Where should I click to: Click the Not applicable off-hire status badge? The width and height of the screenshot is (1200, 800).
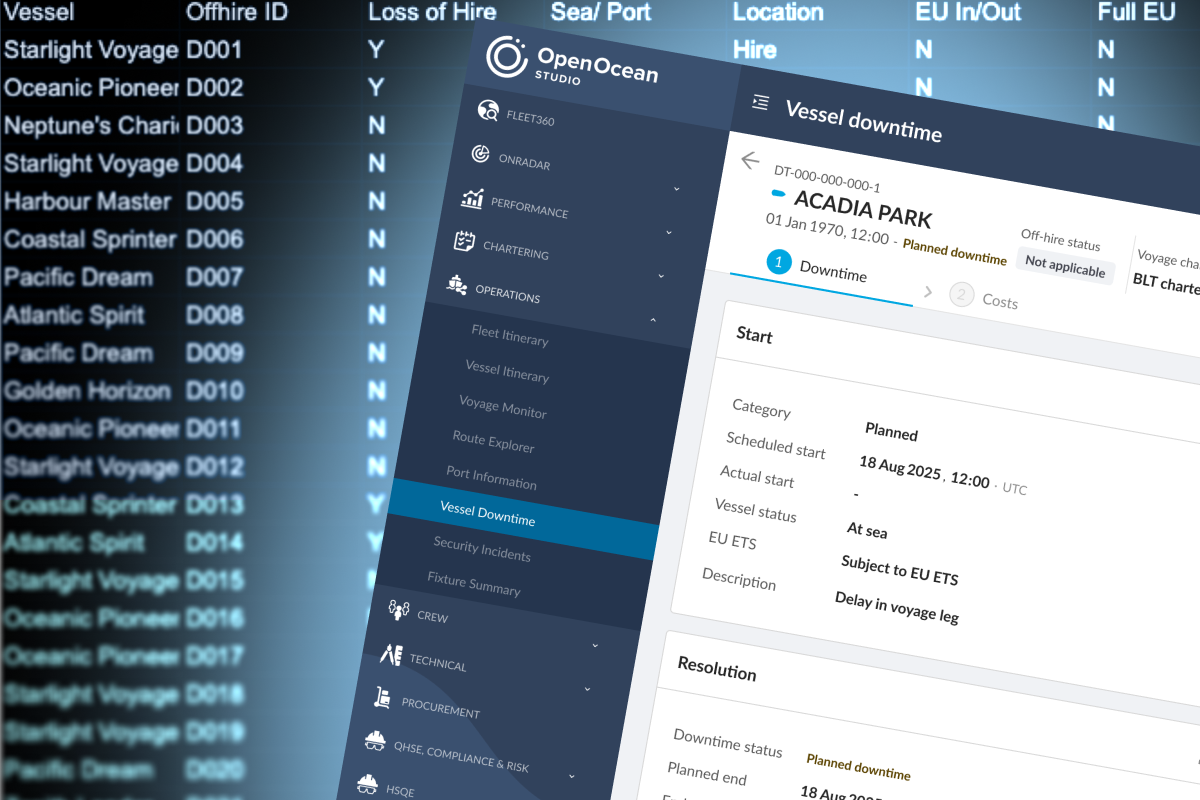(x=1064, y=267)
